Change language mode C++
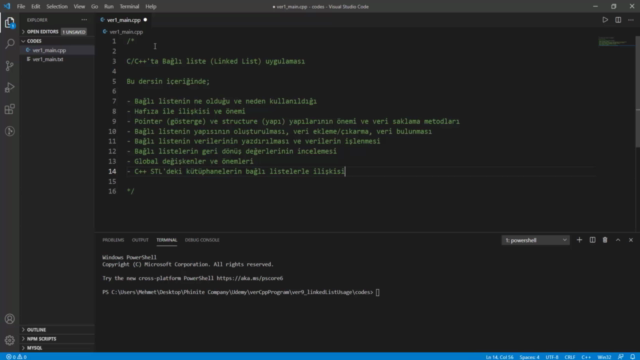Screen dimensions: 640x360 (586, 357)
